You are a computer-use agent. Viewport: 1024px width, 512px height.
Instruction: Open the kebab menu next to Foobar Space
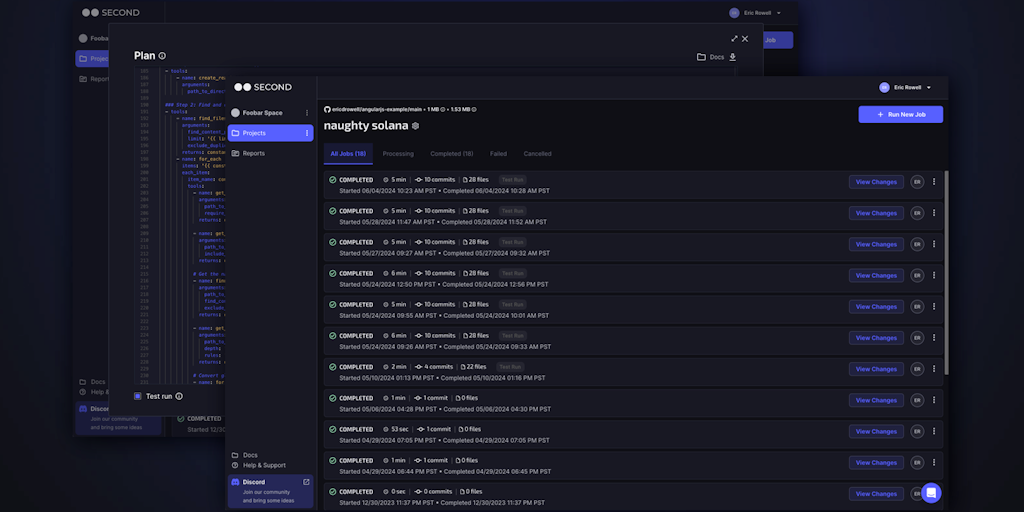pos(307,113)
